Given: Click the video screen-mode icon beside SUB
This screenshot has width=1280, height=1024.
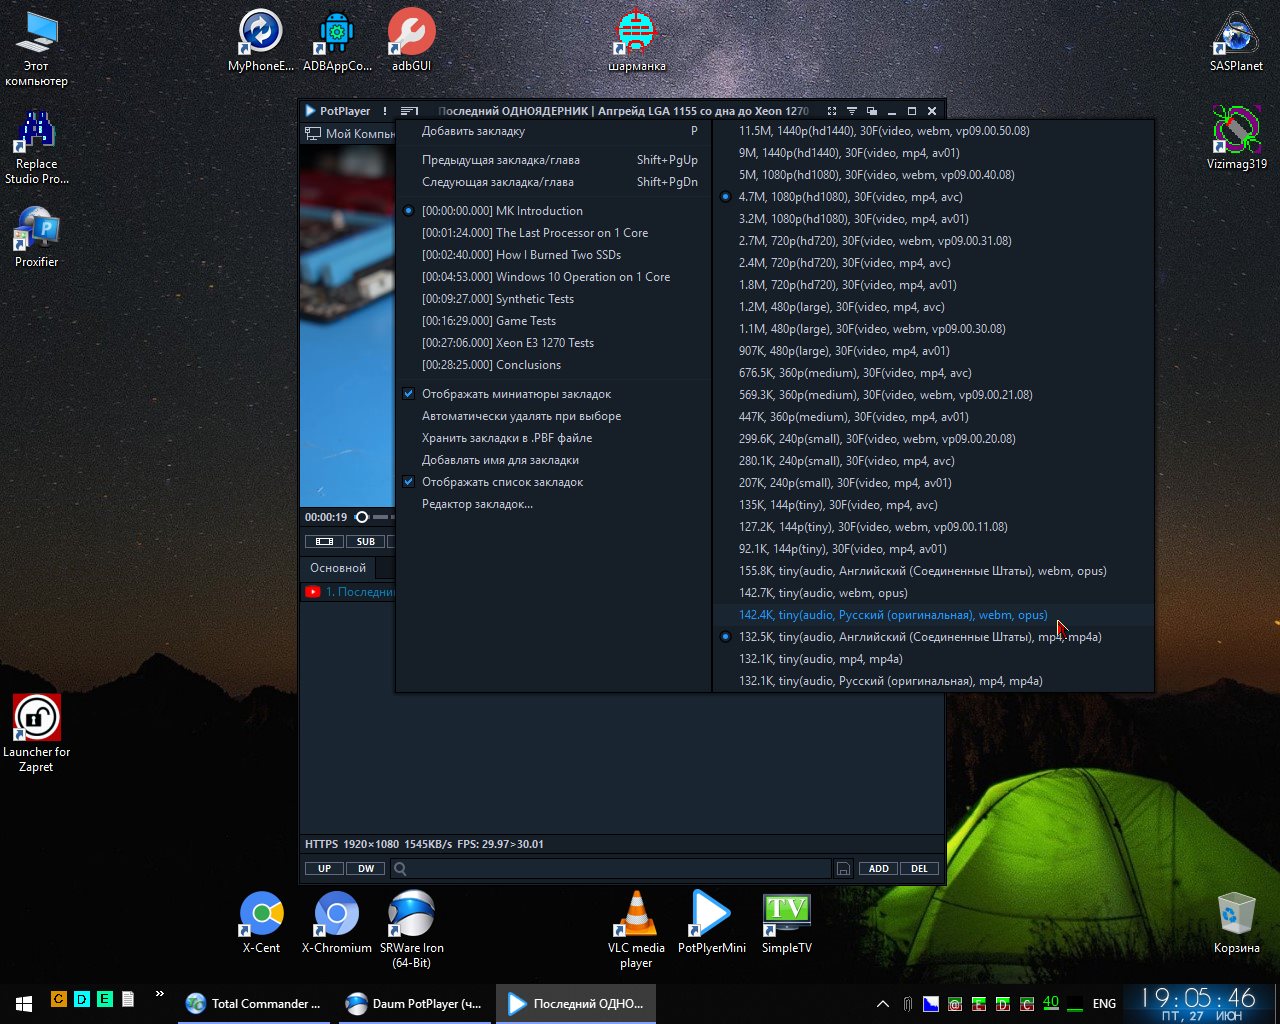Looking at the screenshot, I should click(x=324, y=542).
